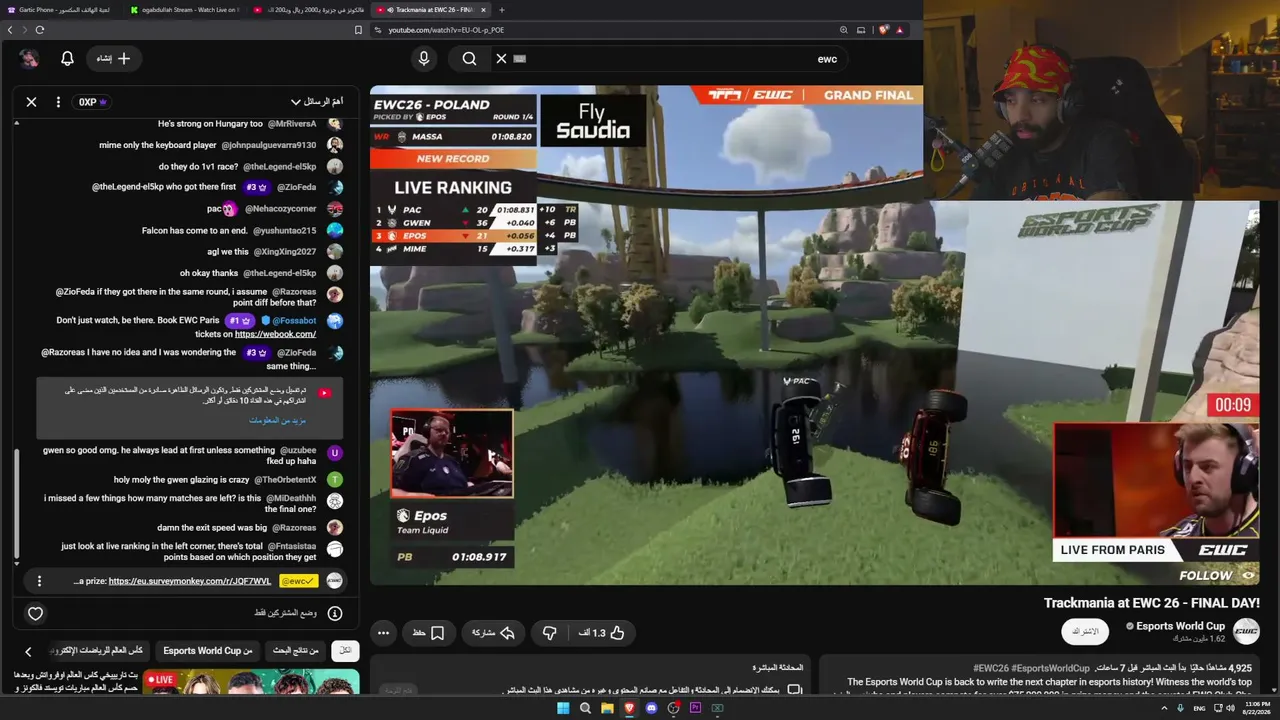Open Discord from the taskbar
This screenshot has width=1280, height=720.
click(x=651, y=708)
